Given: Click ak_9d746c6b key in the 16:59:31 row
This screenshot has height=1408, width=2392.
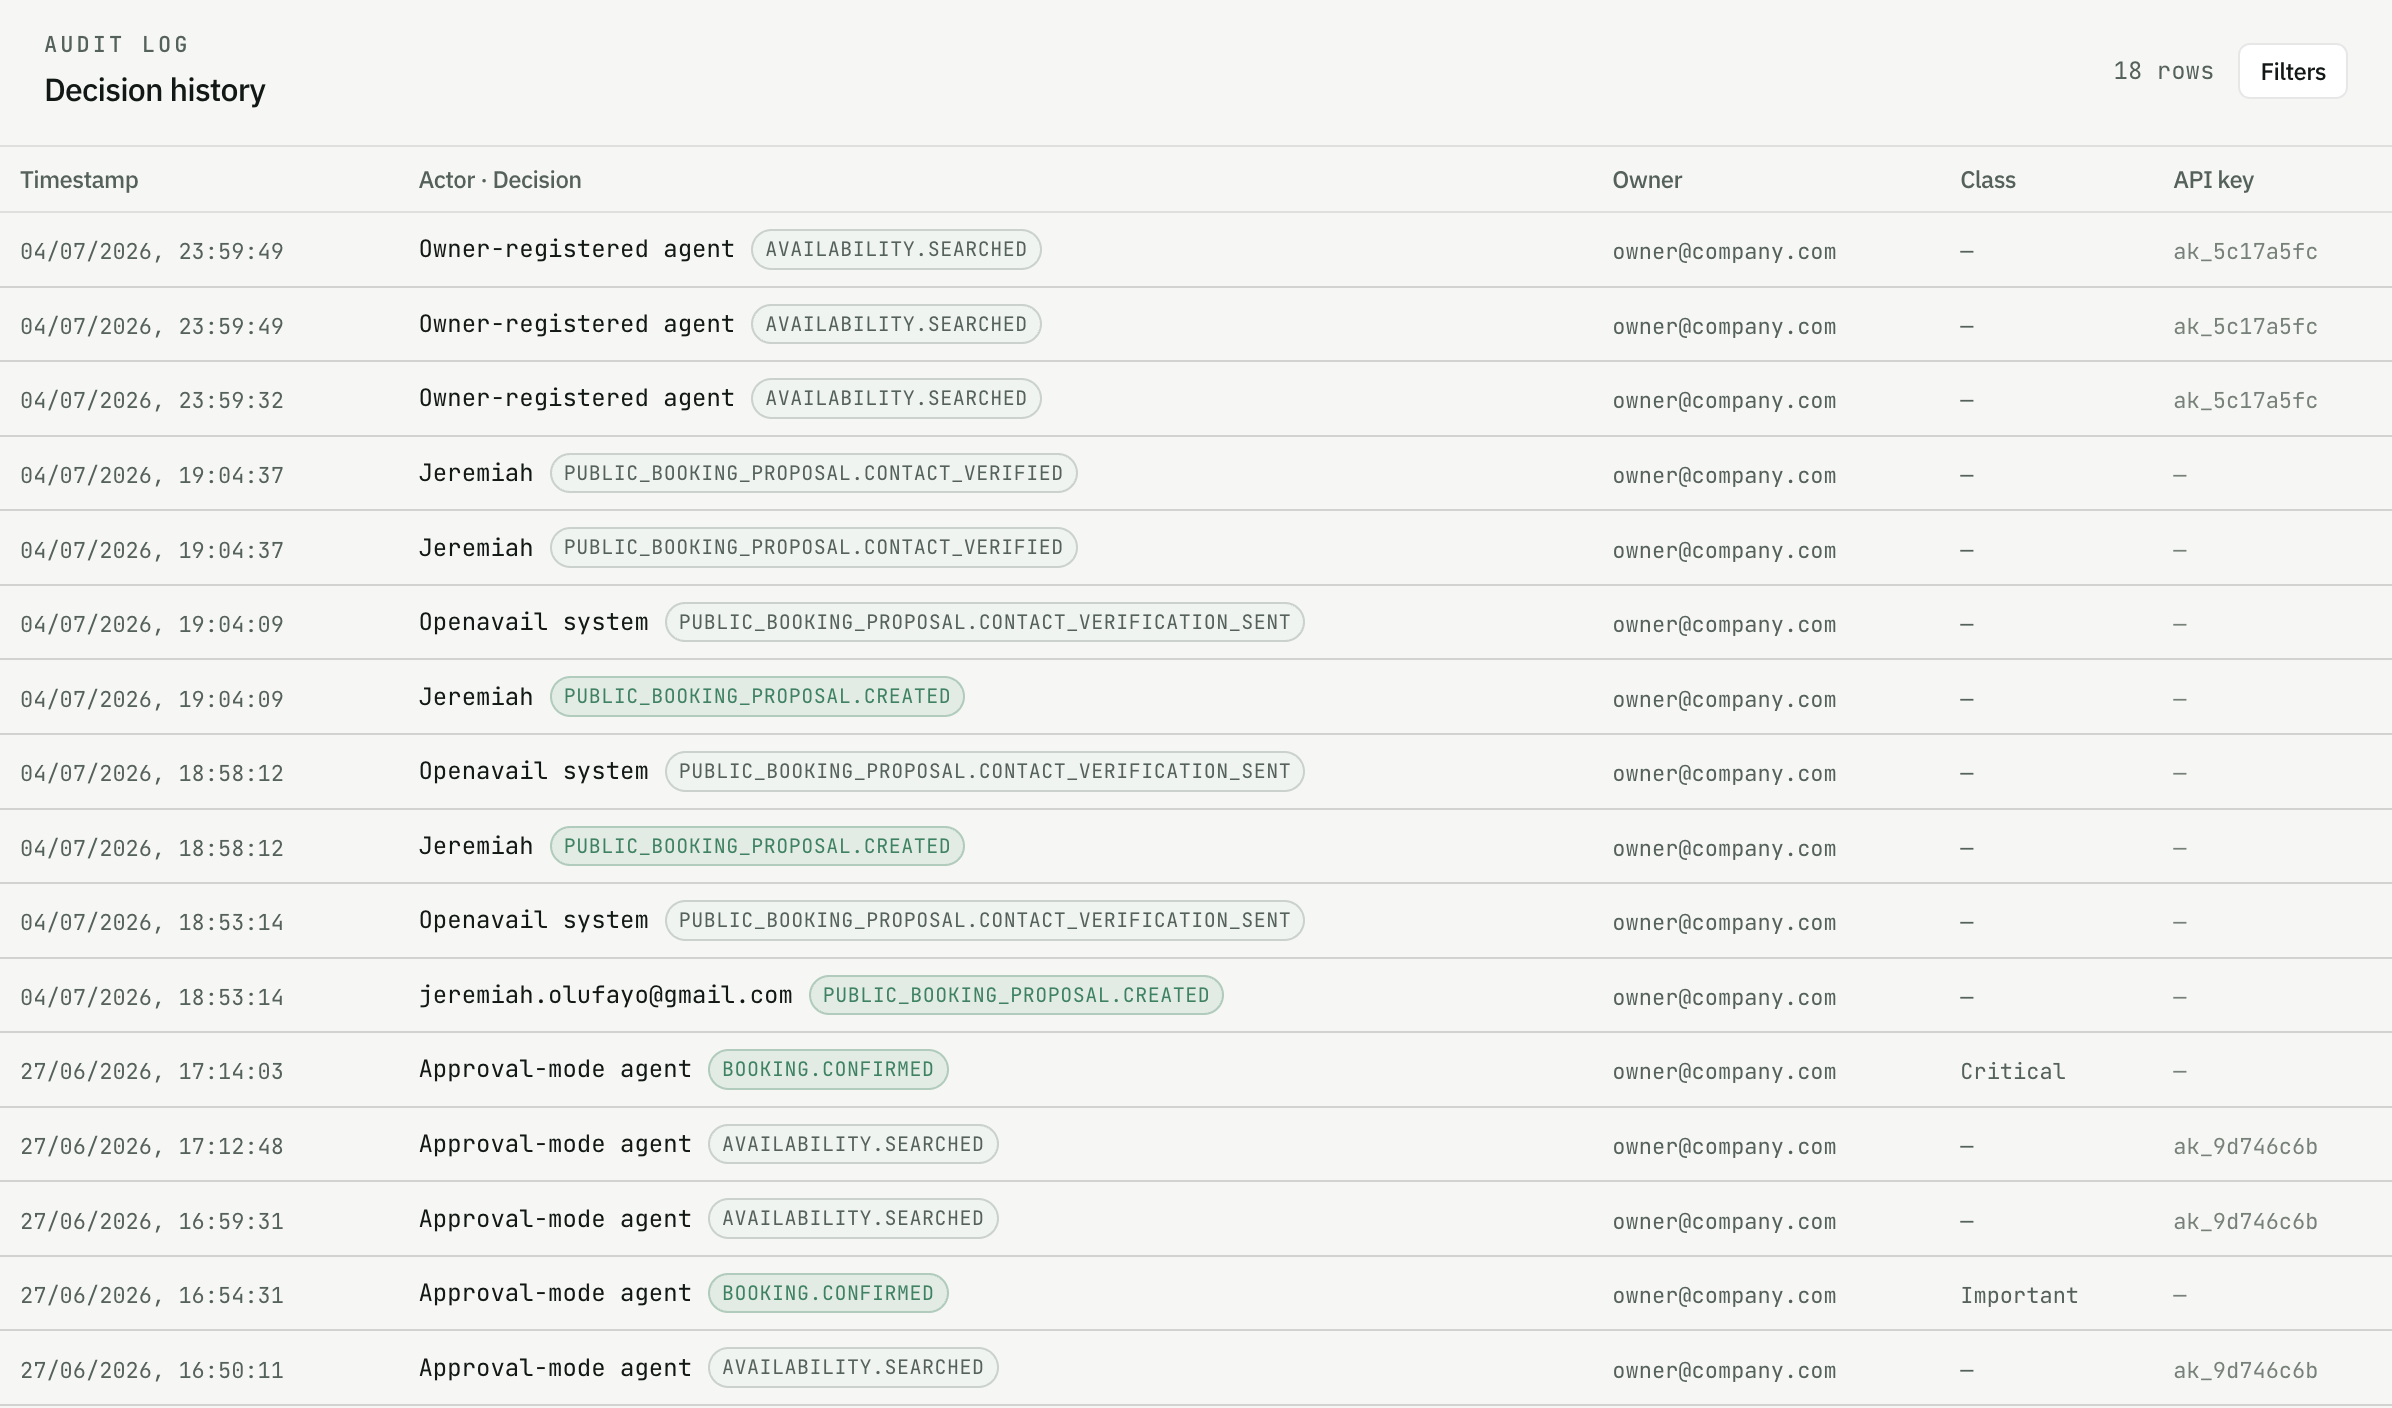Looking at the screenshot, I should (2245, 1221).
